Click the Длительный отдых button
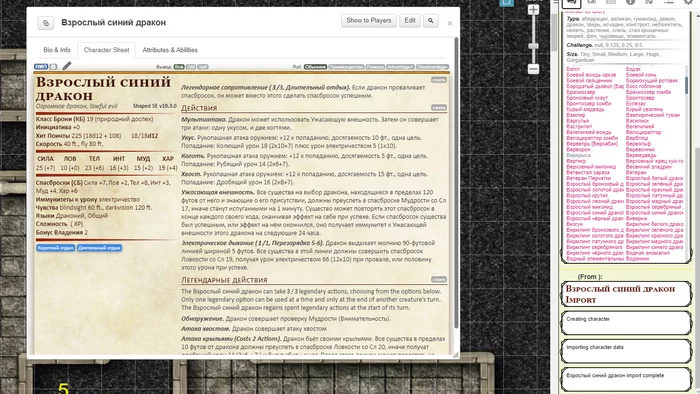Viewport: 700px width, 394px height. [x=99, y=248]
